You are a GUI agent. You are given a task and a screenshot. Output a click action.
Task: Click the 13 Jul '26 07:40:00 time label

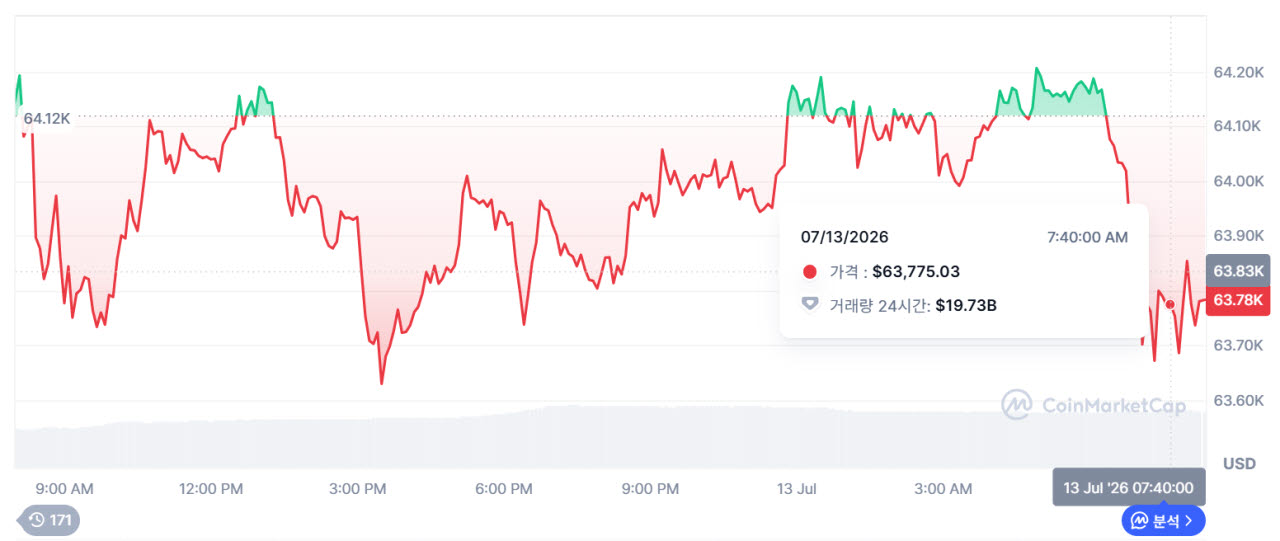(x=1129, y=488)
